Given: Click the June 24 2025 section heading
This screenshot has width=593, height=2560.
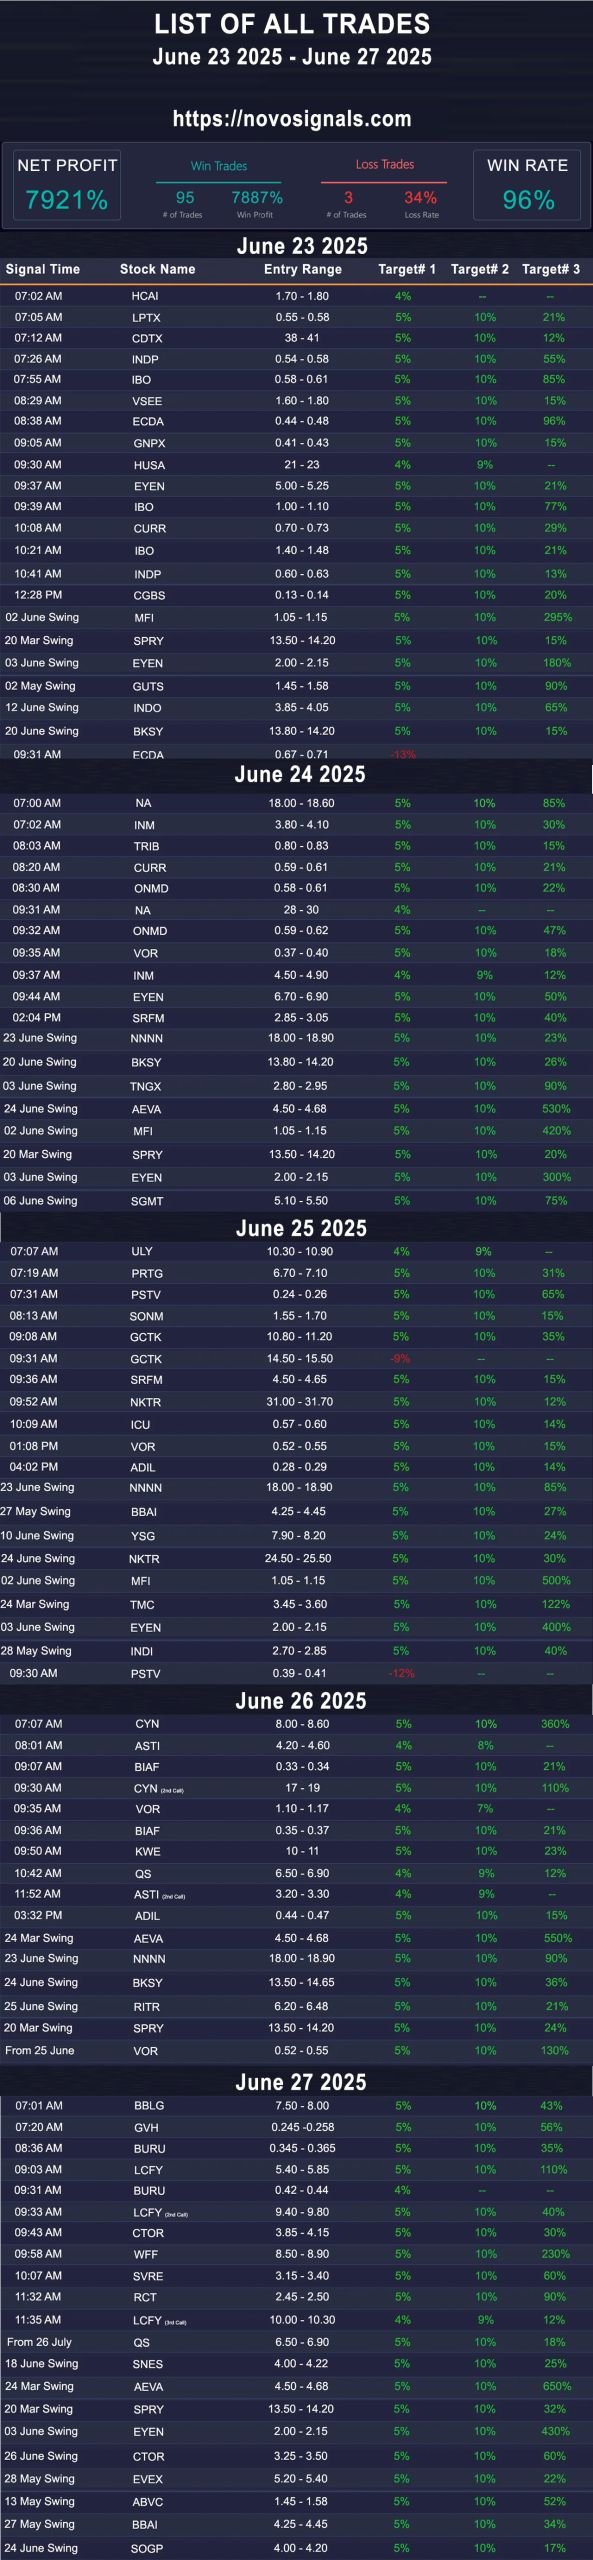Looking at the screenshot, I should point(300,775).
